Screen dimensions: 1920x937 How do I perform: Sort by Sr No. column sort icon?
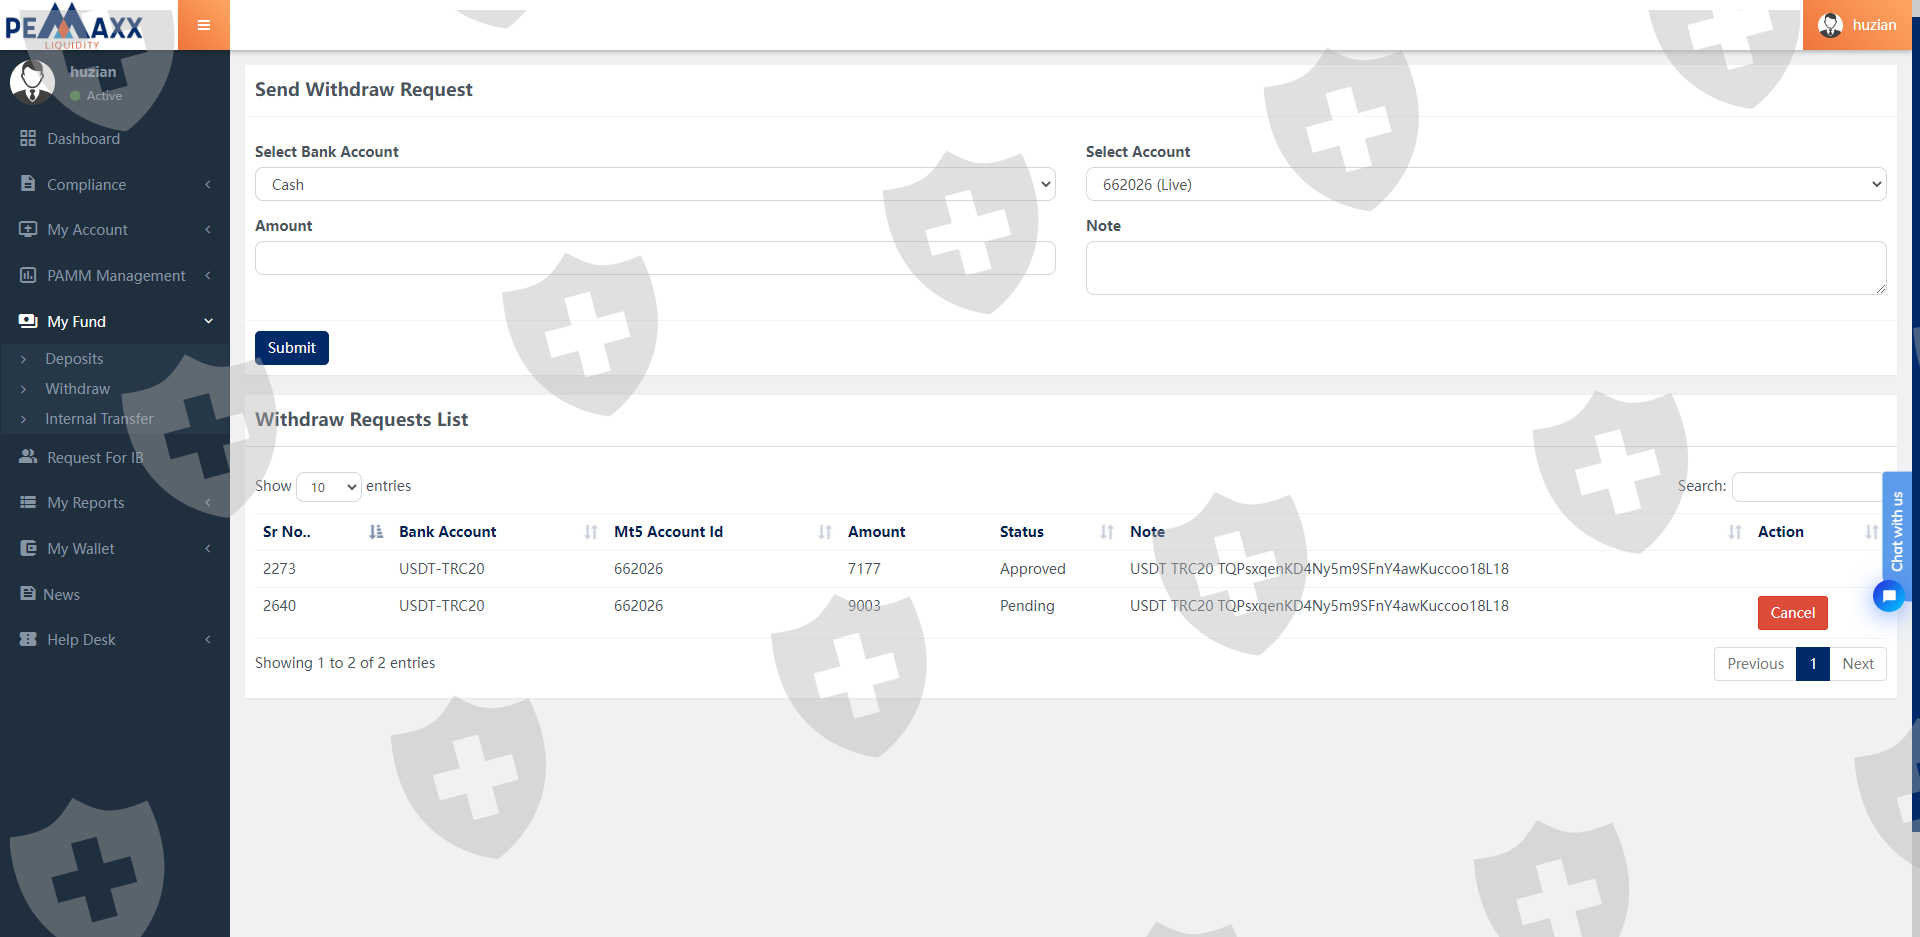[376, 532]
